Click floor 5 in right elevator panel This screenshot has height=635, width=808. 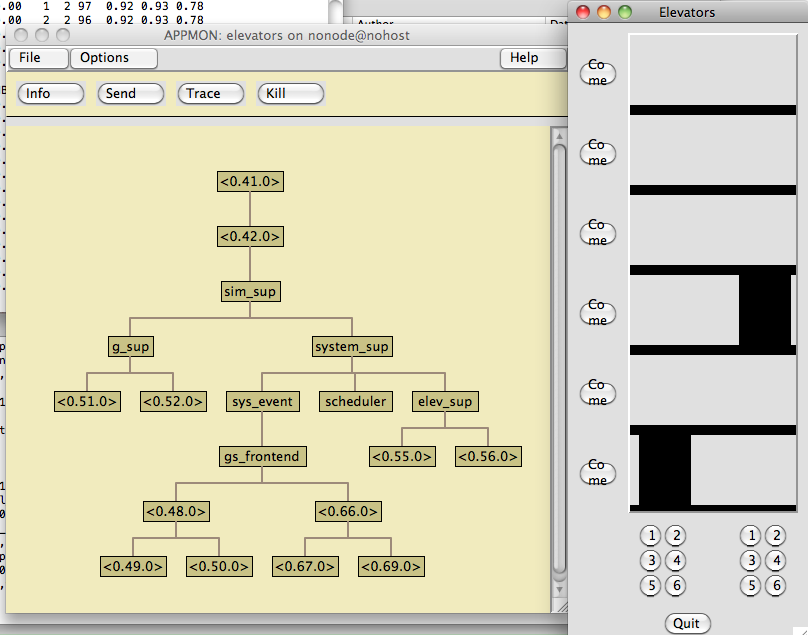tap(751, 586)
